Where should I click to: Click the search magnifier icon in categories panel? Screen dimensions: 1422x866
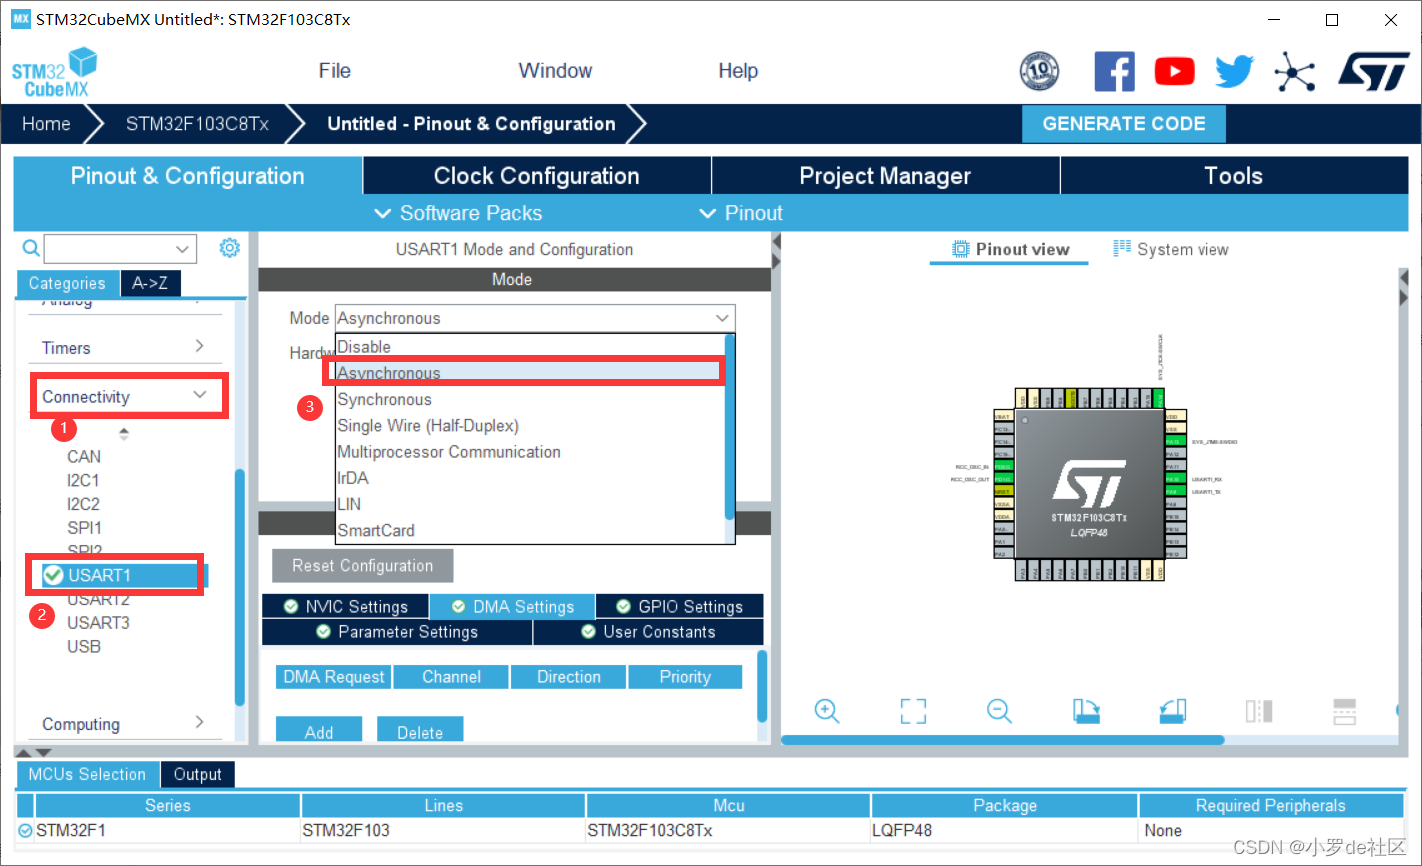point(31,248)
